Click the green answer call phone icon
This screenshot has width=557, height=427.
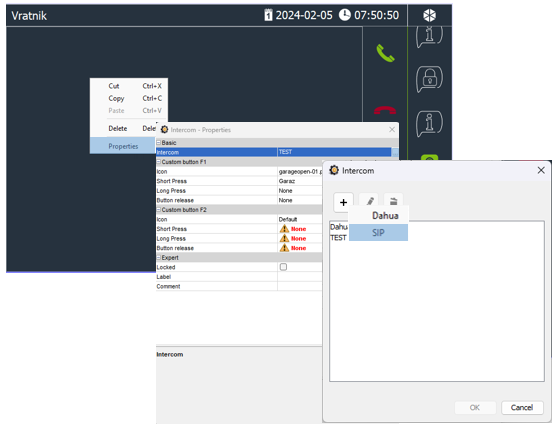[385, 53]
